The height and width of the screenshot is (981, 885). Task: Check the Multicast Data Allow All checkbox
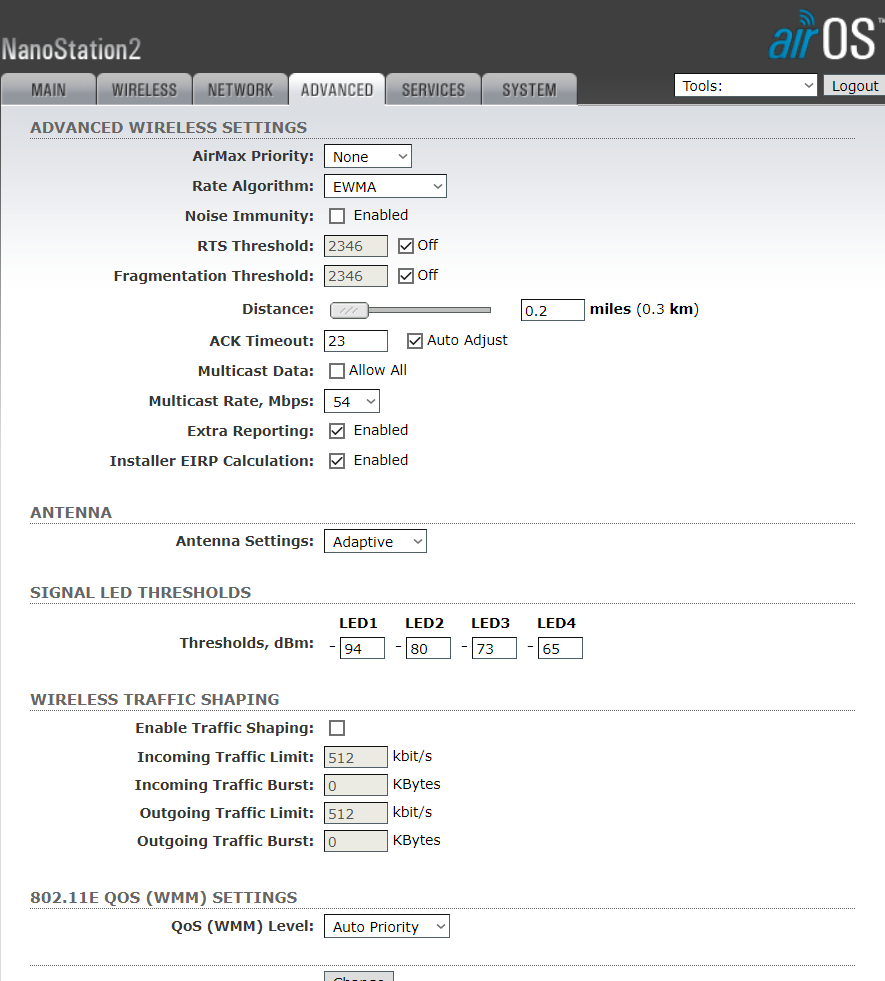coord(337,371)
